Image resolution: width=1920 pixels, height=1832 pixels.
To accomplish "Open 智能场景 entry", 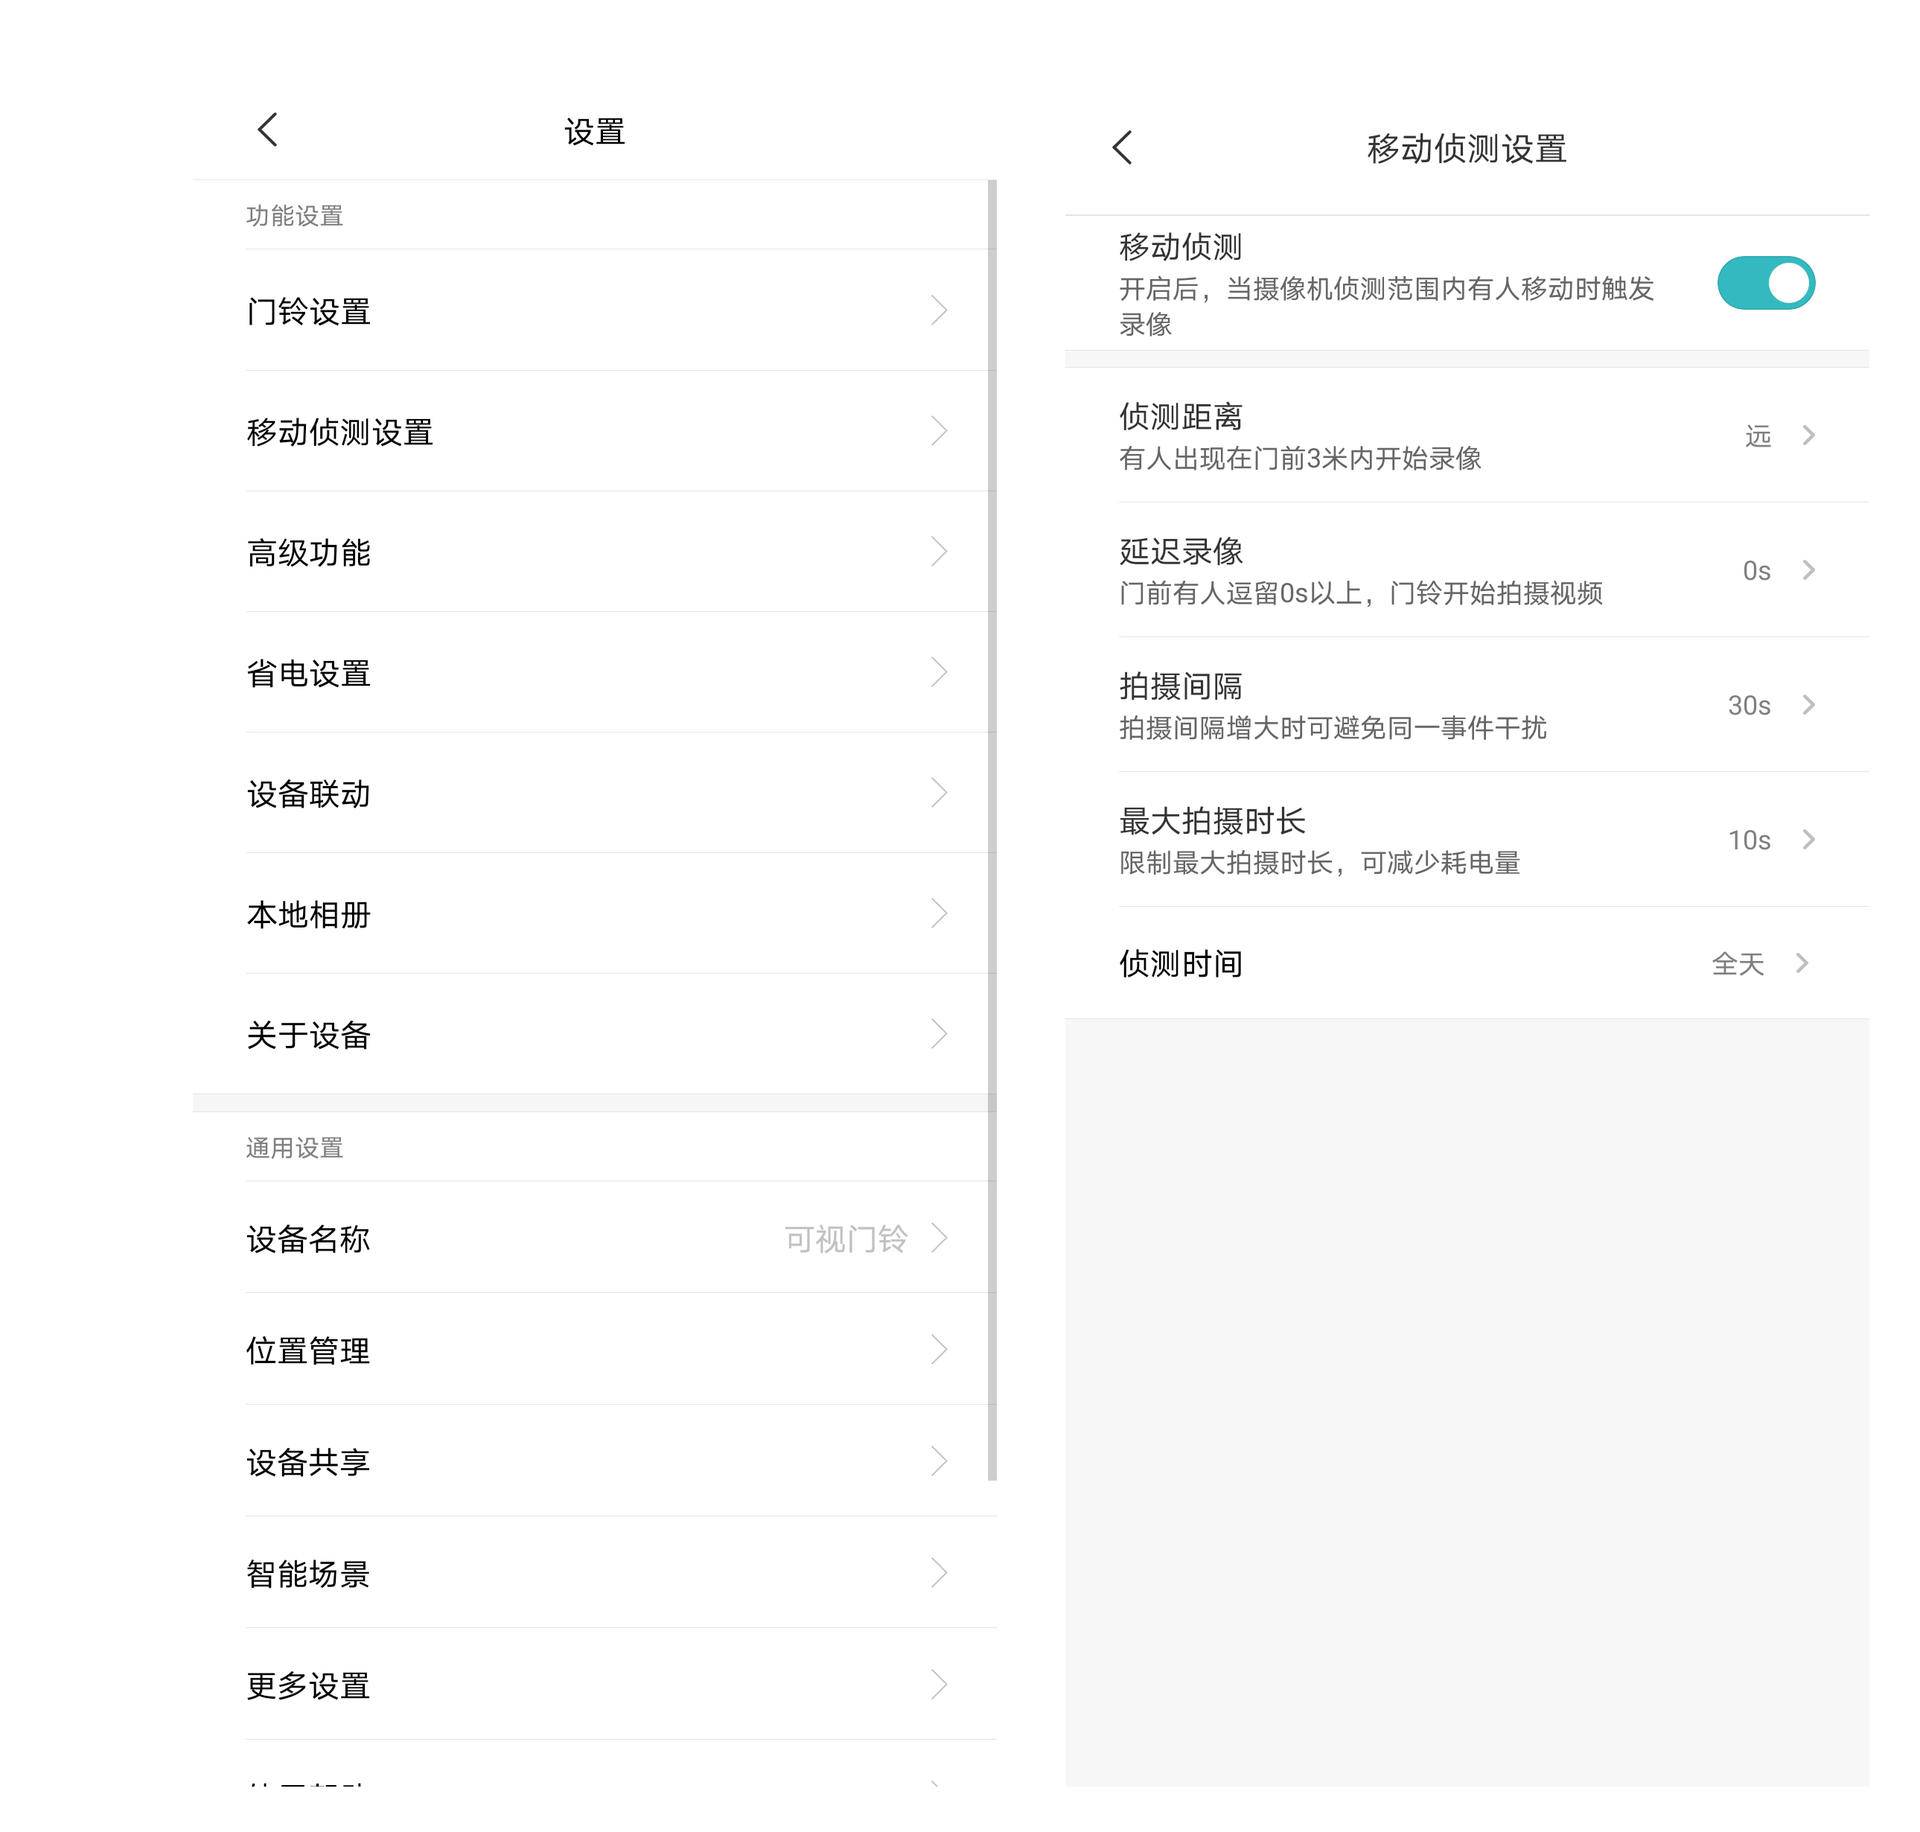I will (x=308, y=1574).
